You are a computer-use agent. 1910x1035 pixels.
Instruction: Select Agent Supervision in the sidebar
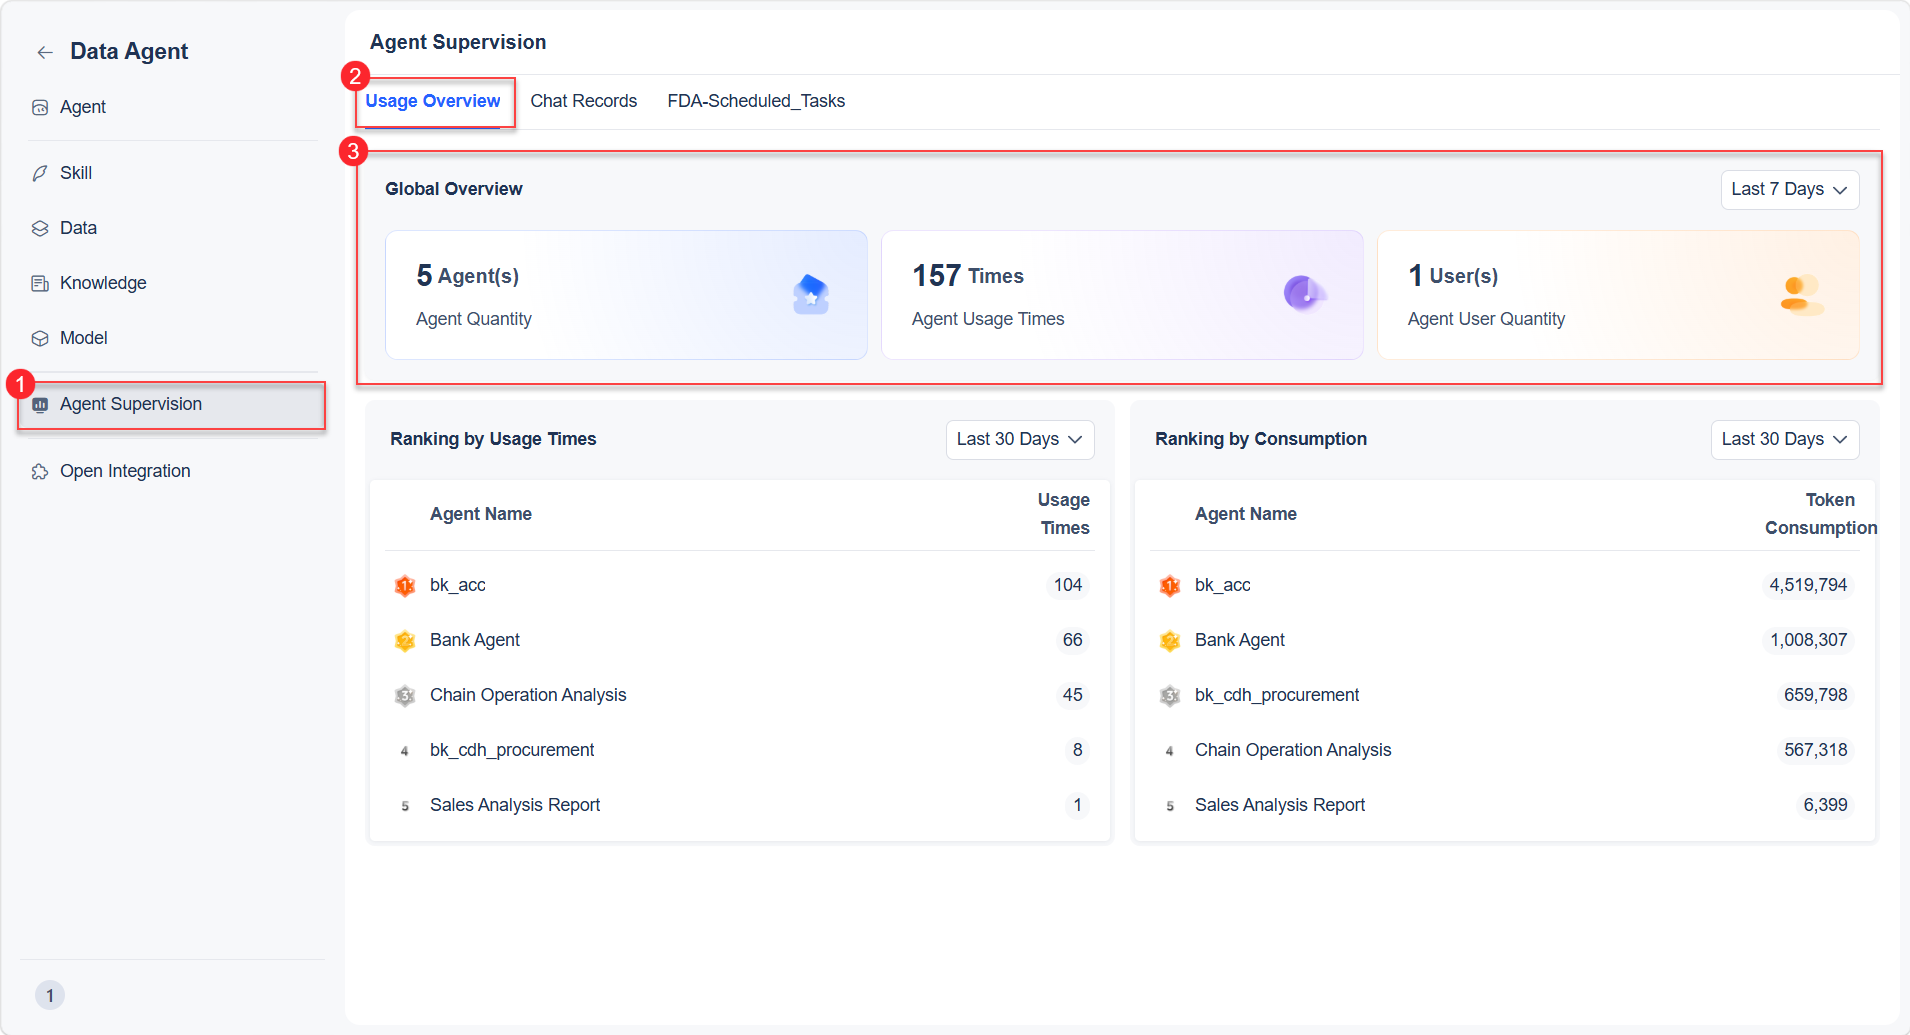tap(172, 405)
